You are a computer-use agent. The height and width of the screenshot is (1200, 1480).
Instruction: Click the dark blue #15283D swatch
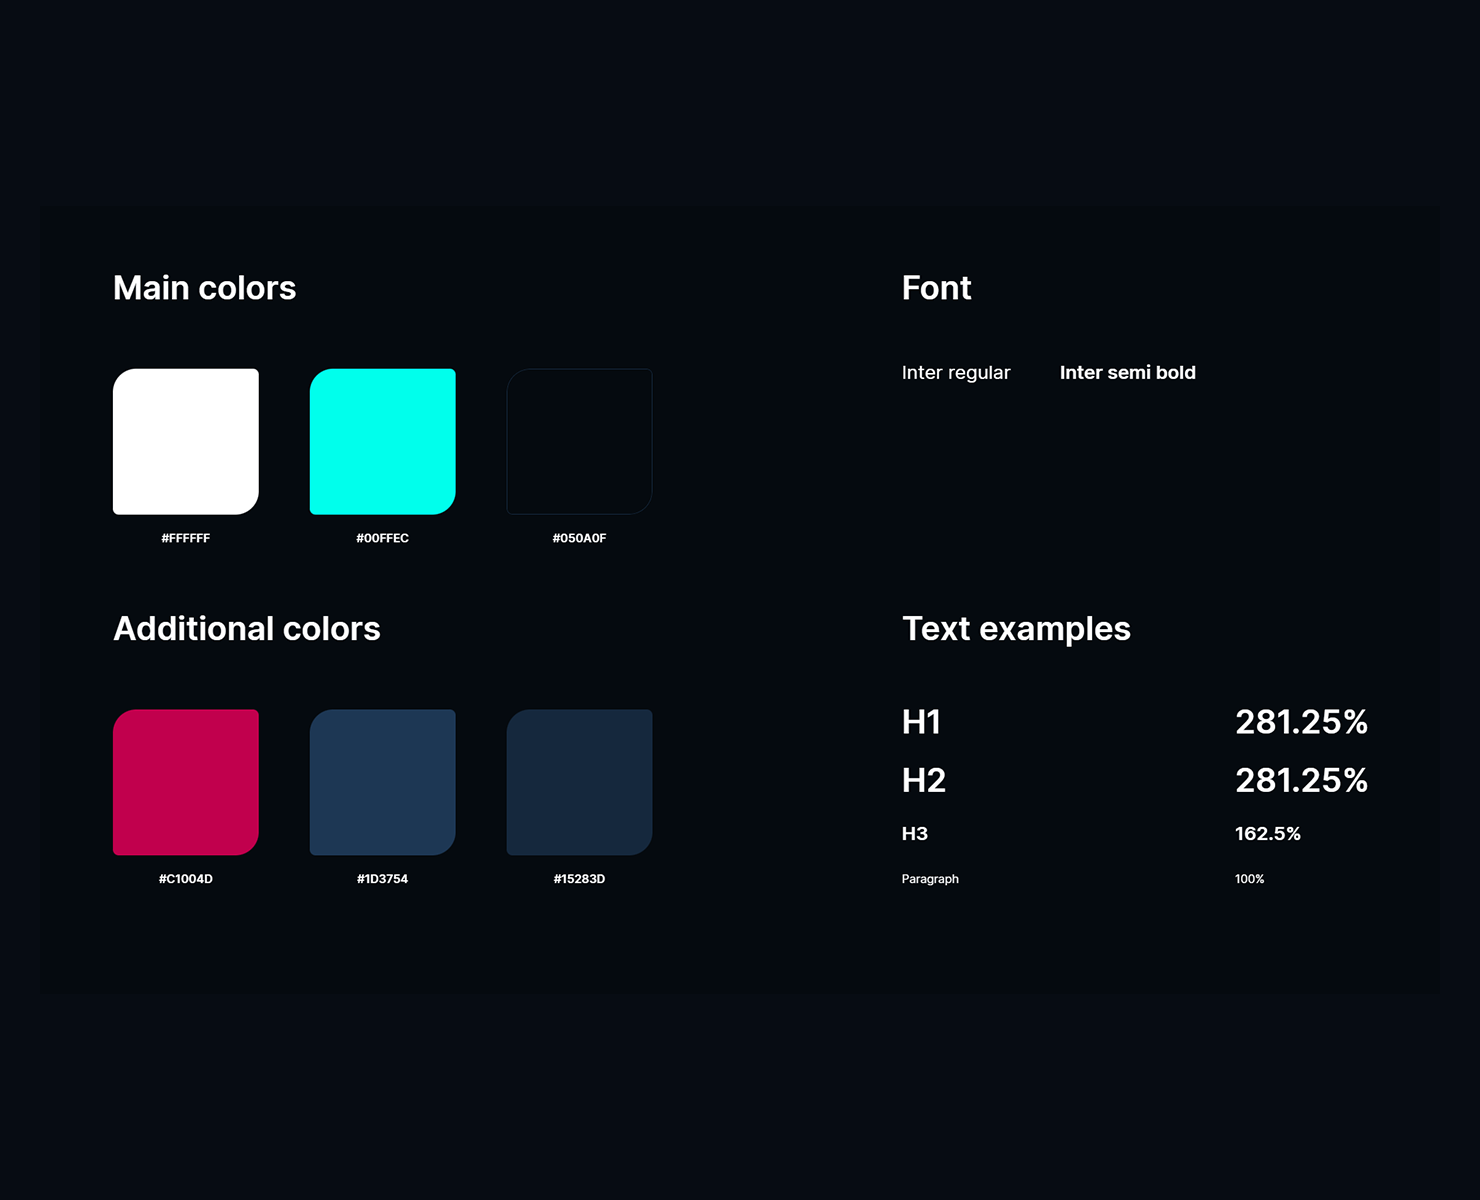click(x=580, y=782)
